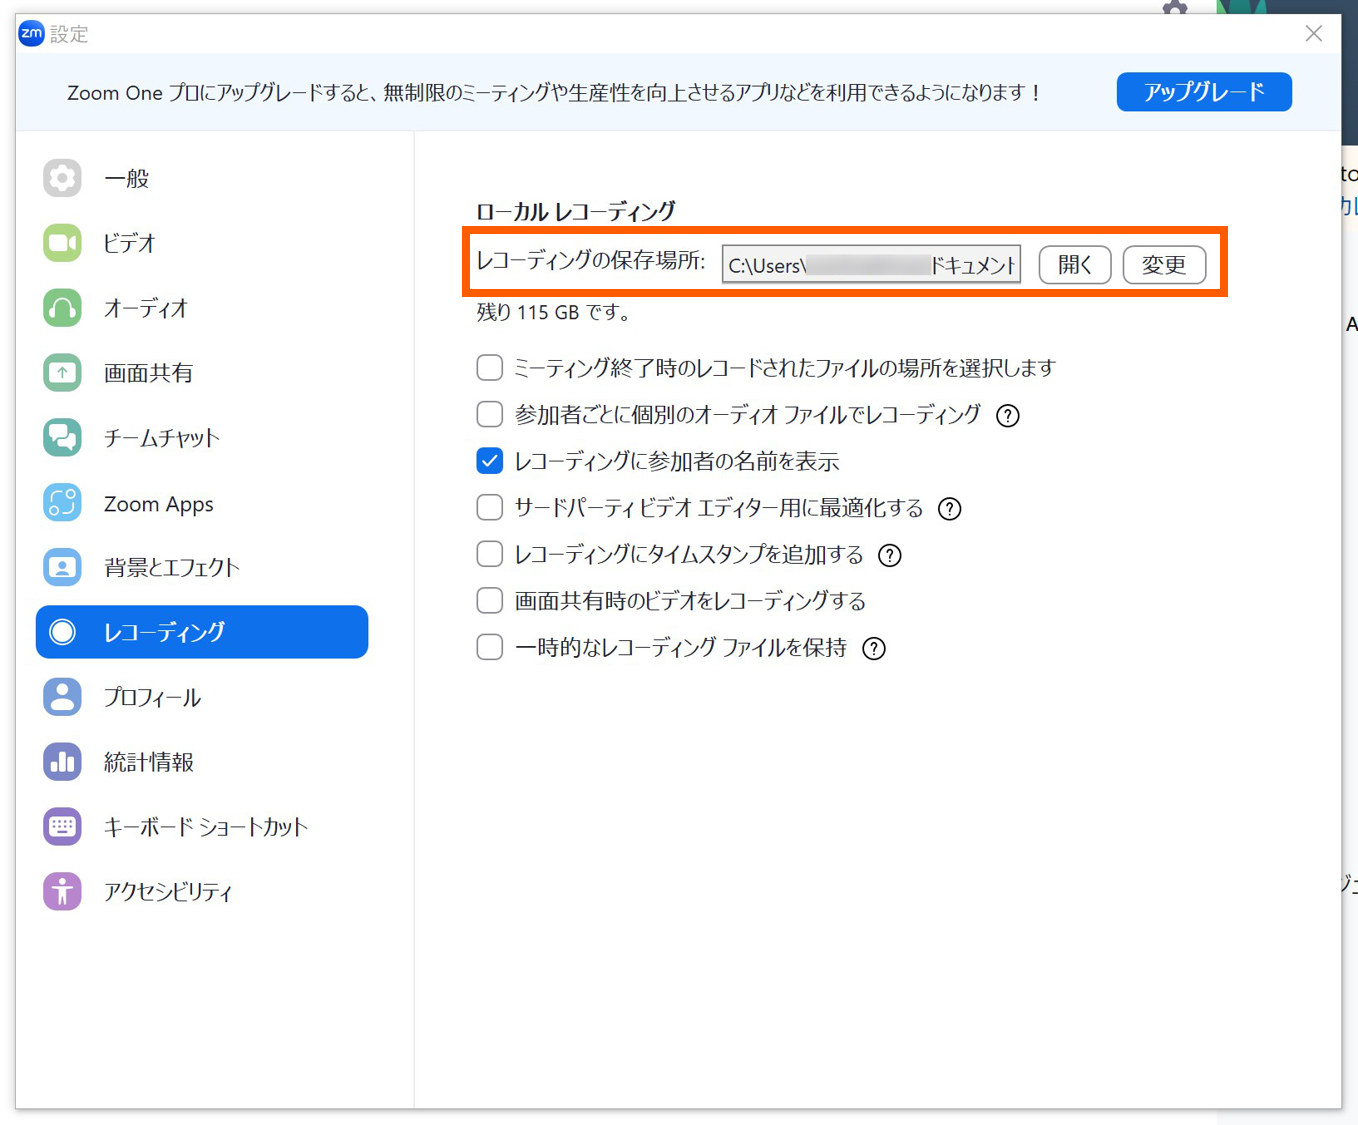The image size is (1358, 1125).
Task: Click Background and Effects (背景とエフェクト) icon
Action: tap(62, 567)
